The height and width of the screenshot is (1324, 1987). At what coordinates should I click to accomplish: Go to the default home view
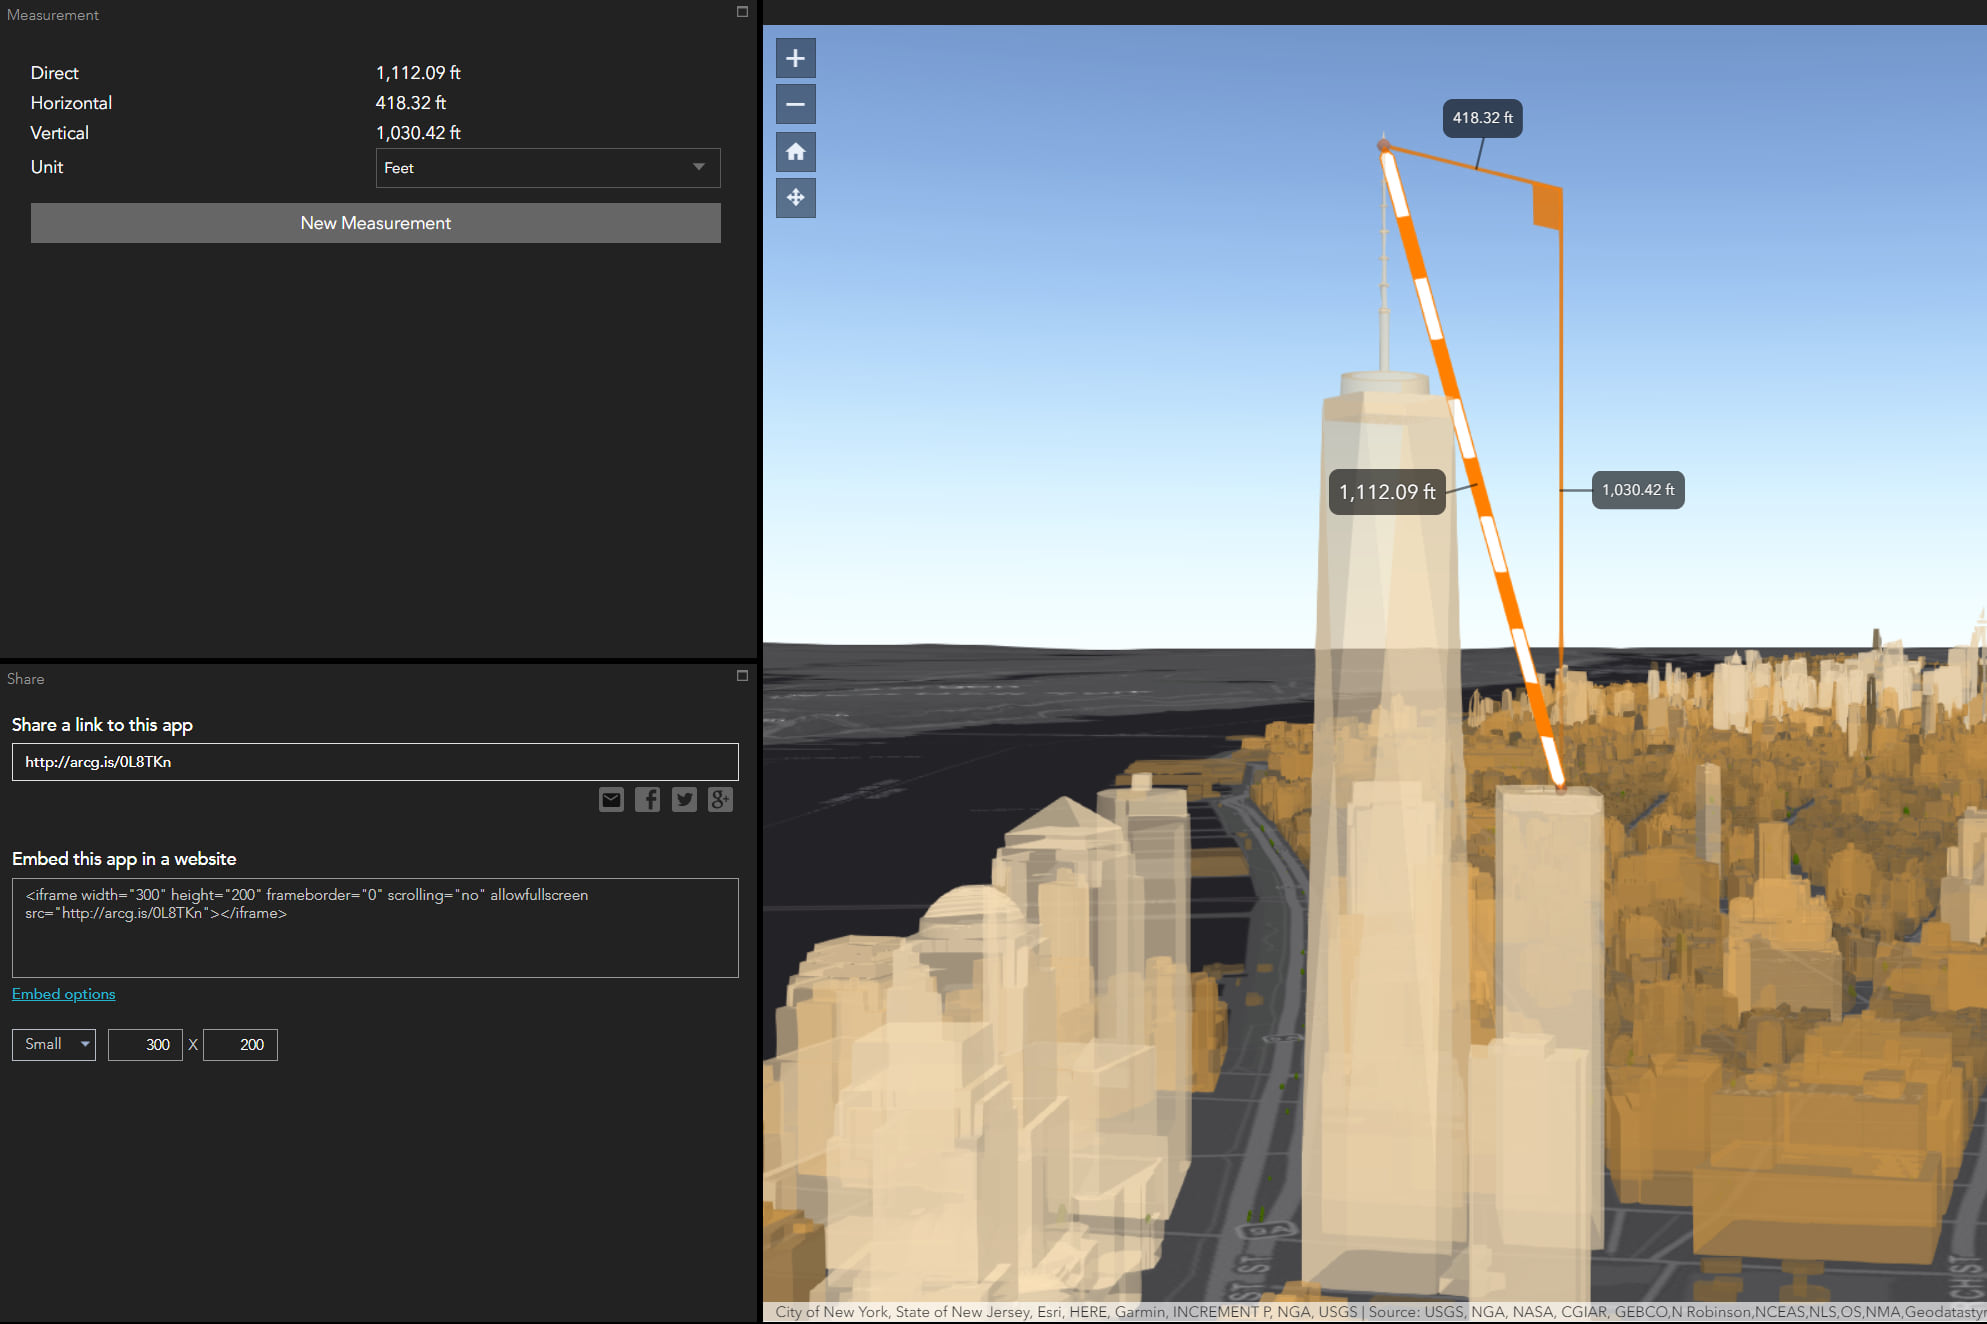[795, 151]
